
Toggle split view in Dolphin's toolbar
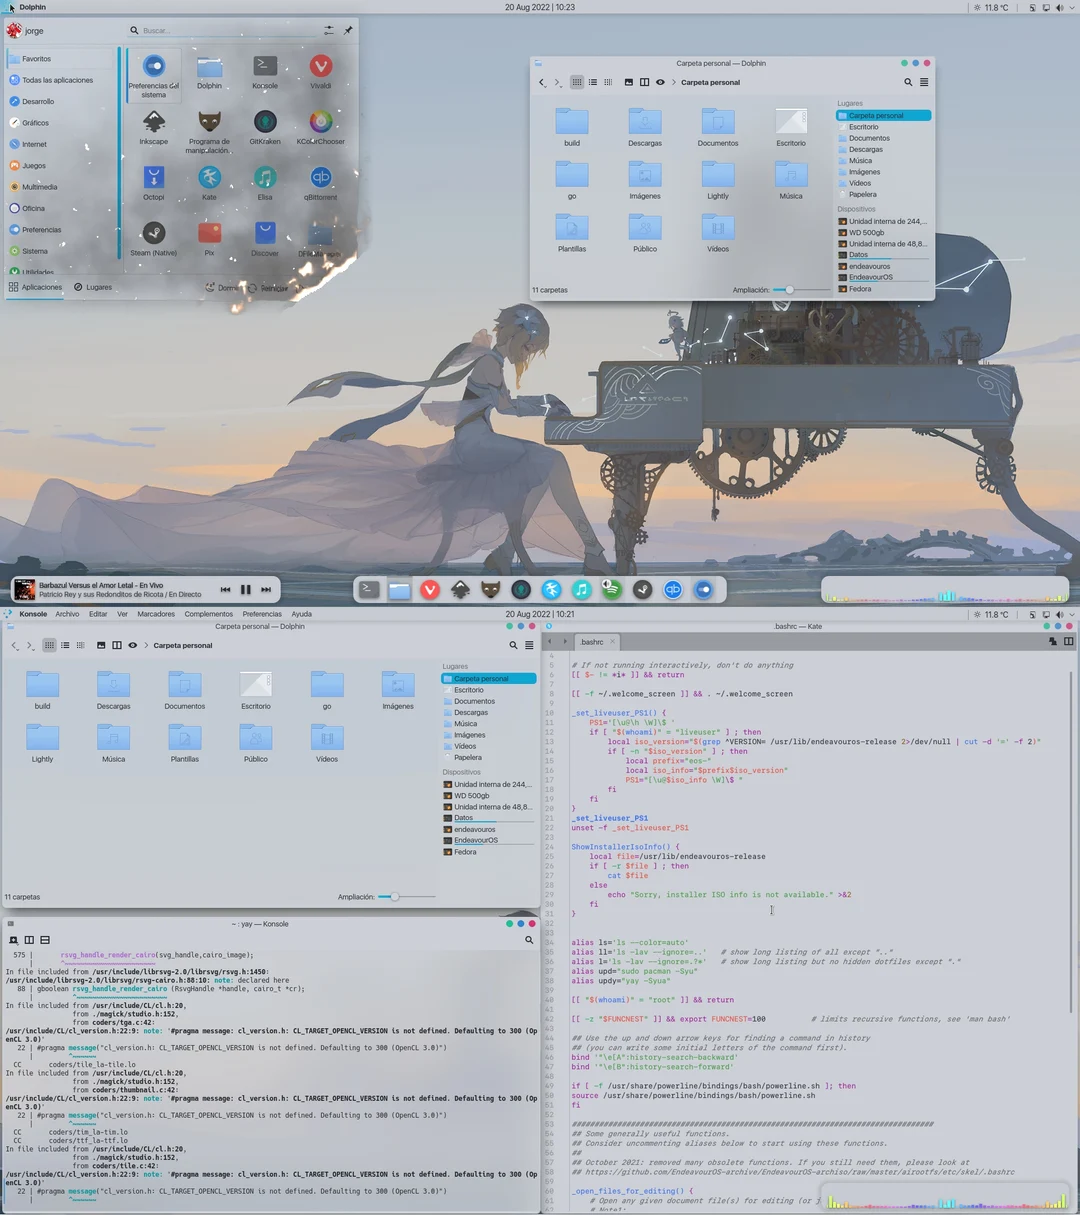click(x=643, y=82)
